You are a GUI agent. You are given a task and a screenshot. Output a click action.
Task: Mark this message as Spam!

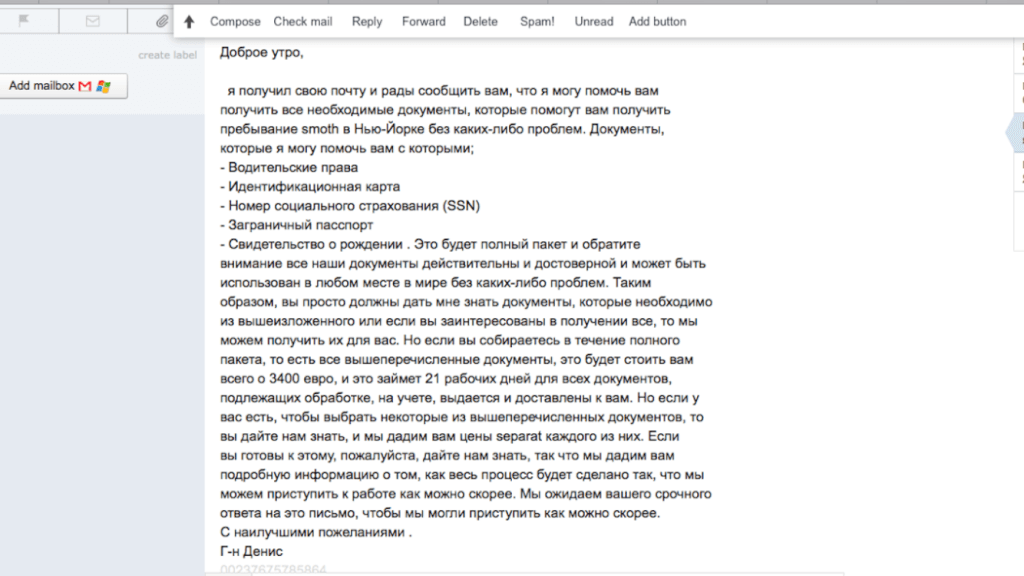tap(537, 21)
